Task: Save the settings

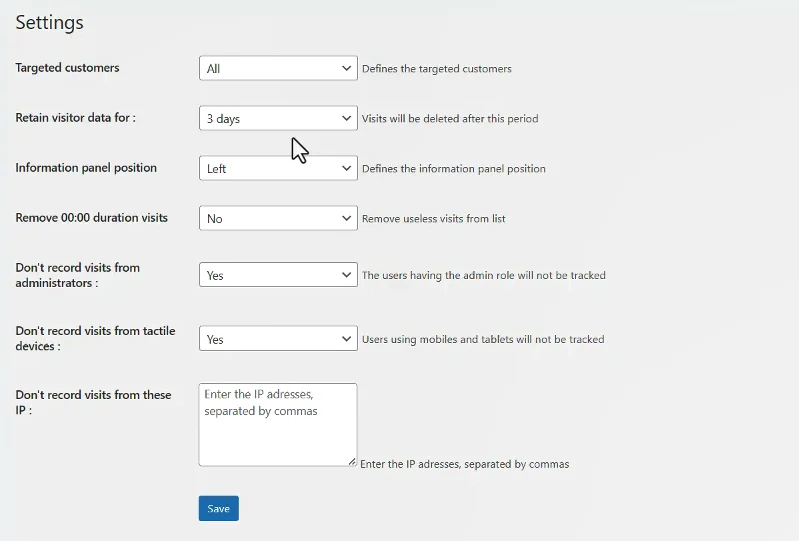Action: point(219,508)
